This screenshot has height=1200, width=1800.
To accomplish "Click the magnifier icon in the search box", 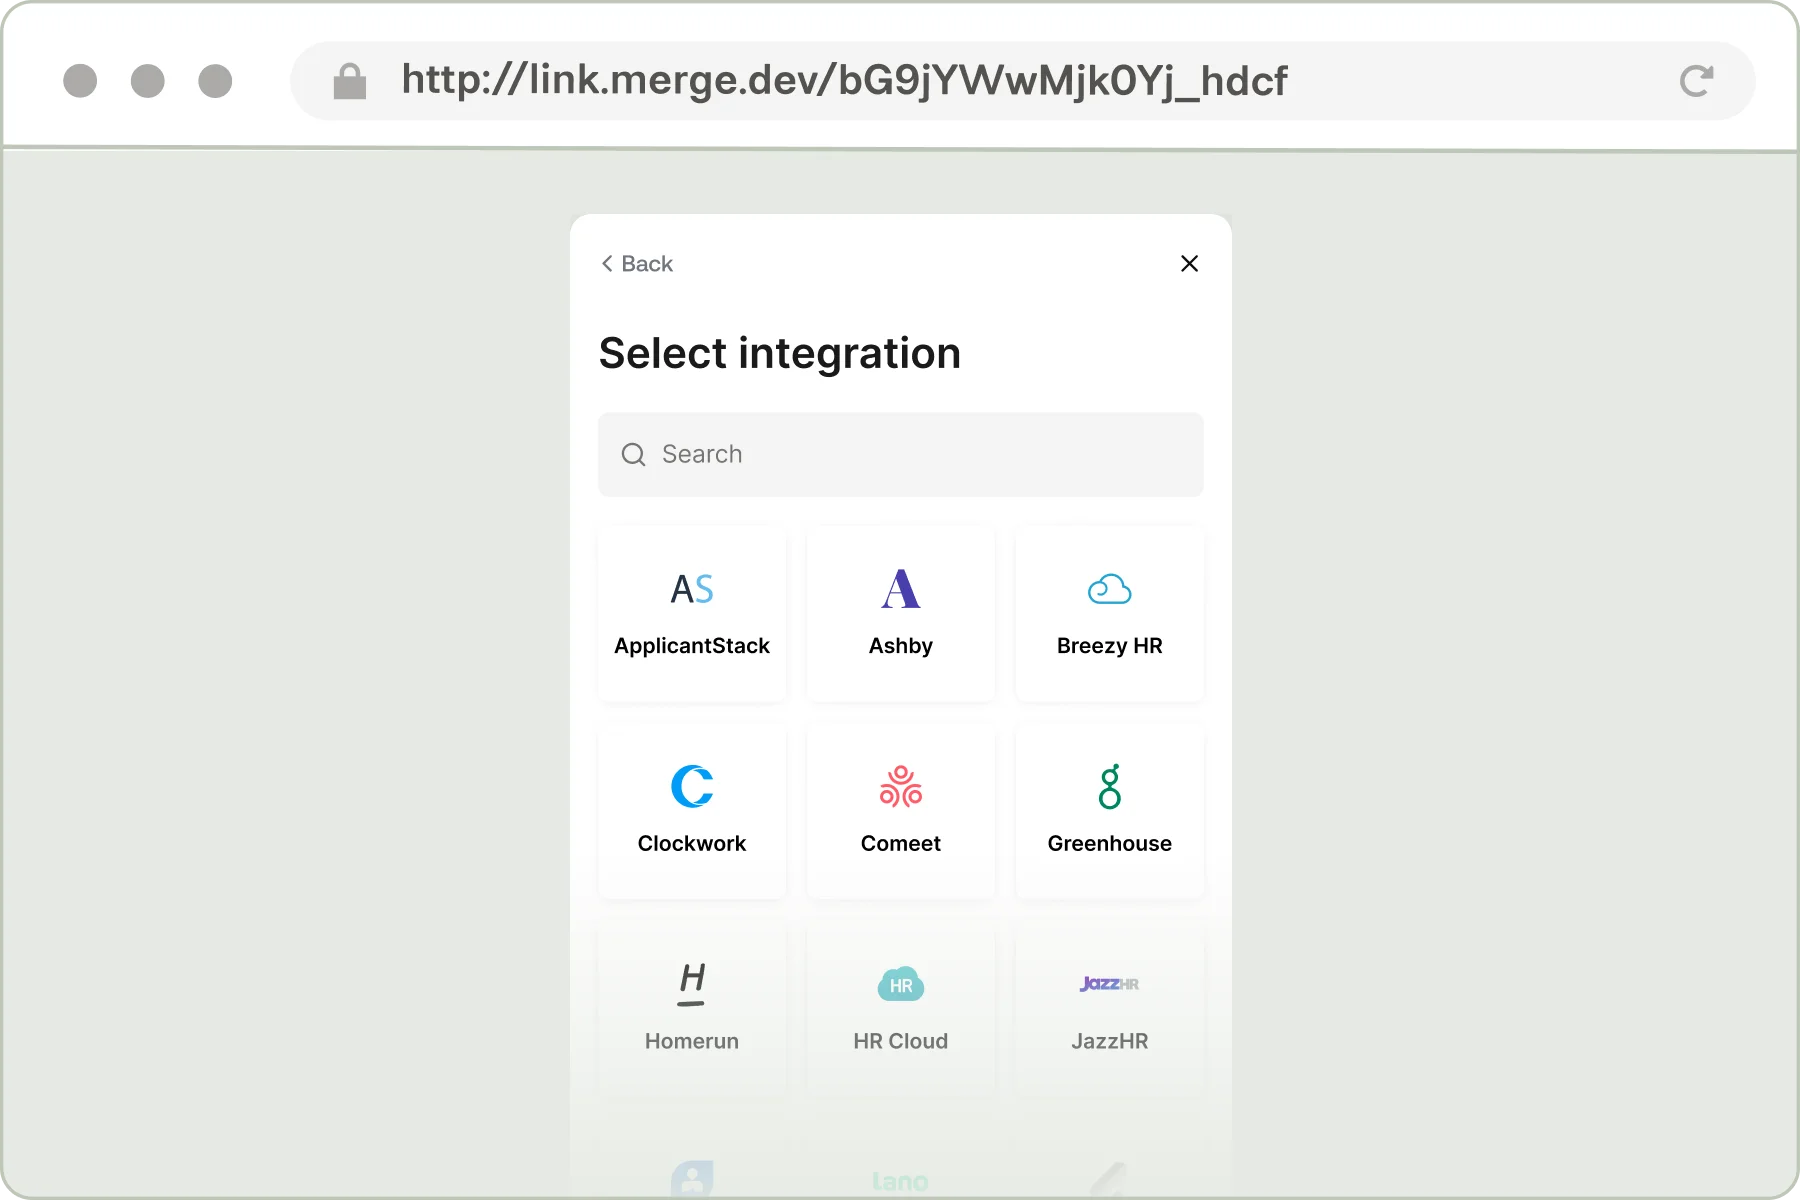I will (634, 455).
